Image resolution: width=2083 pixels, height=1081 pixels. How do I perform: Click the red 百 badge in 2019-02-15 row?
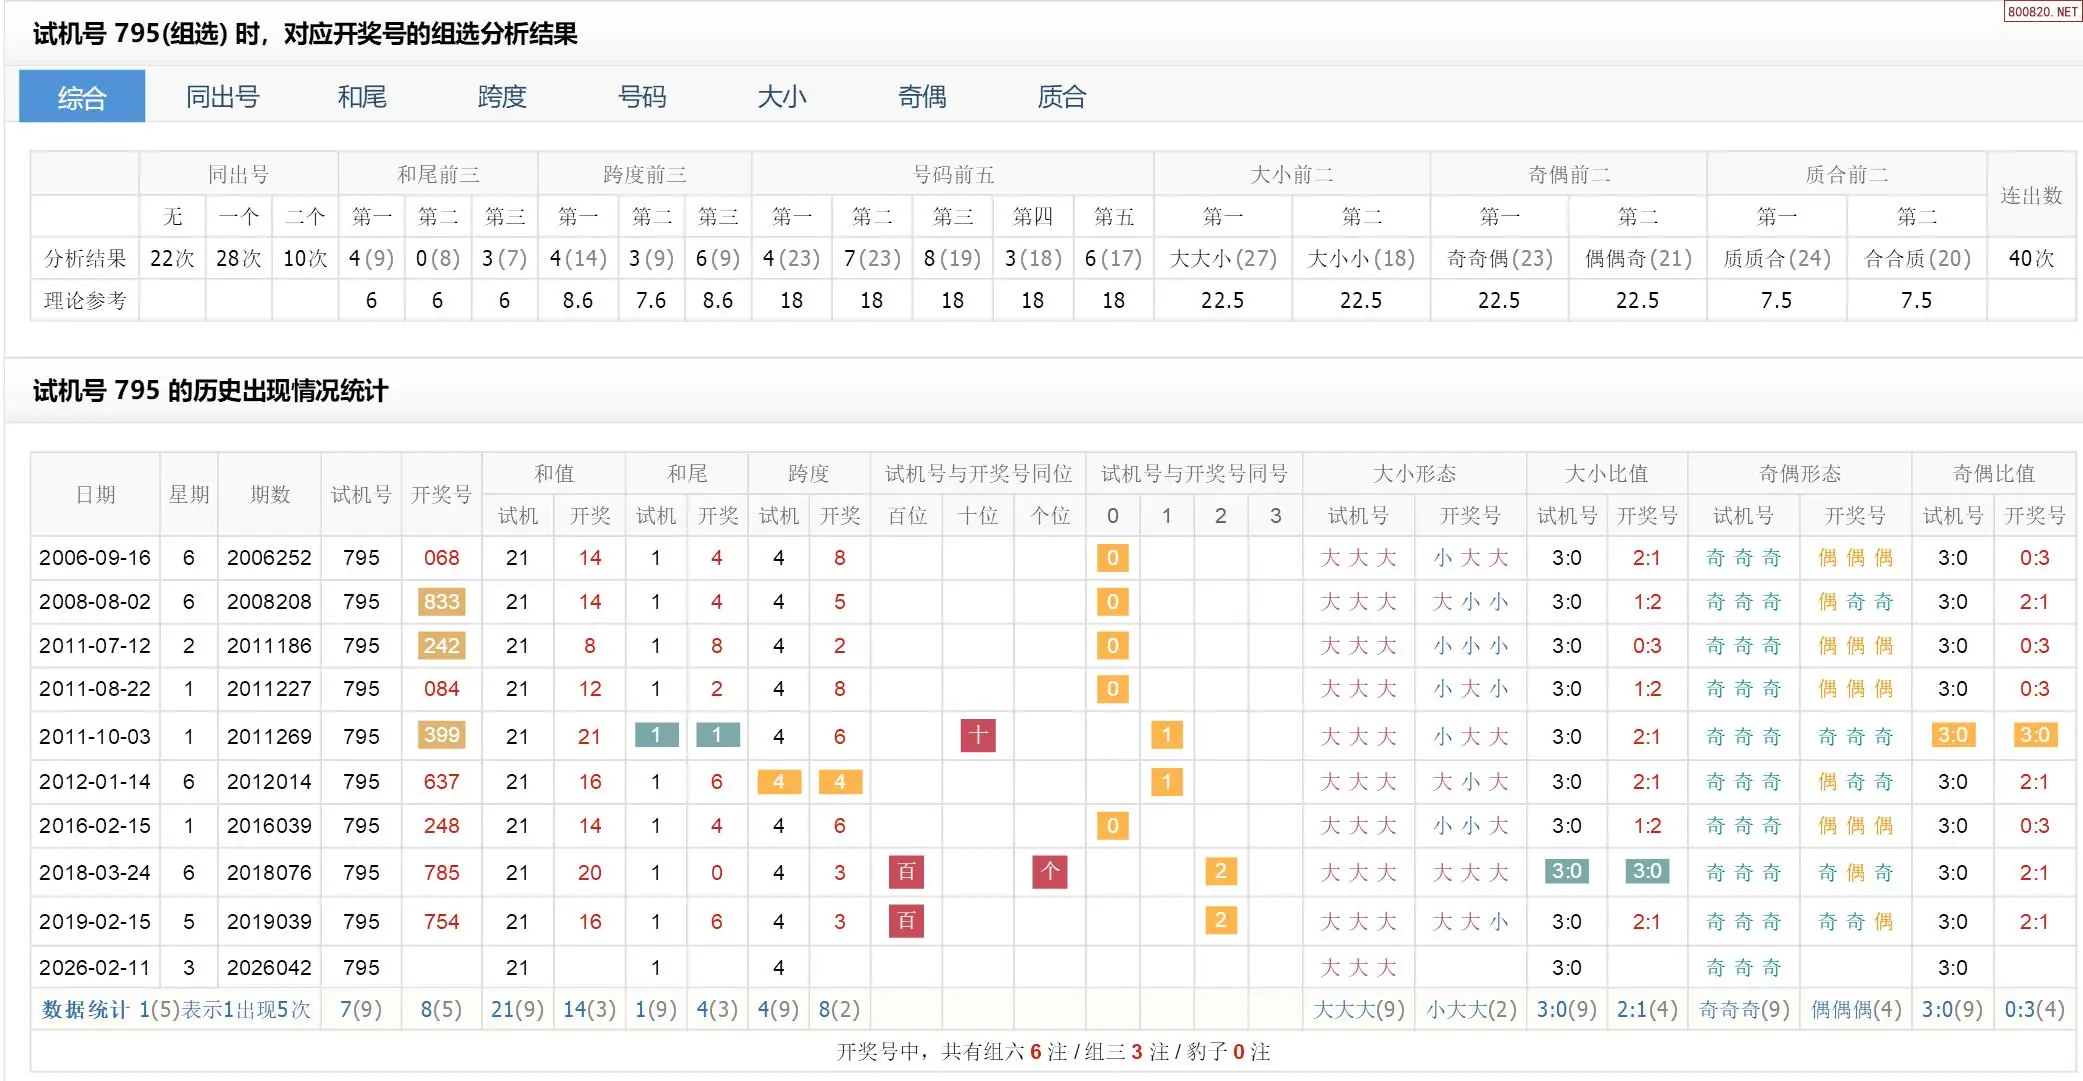[x=906, y=921]
